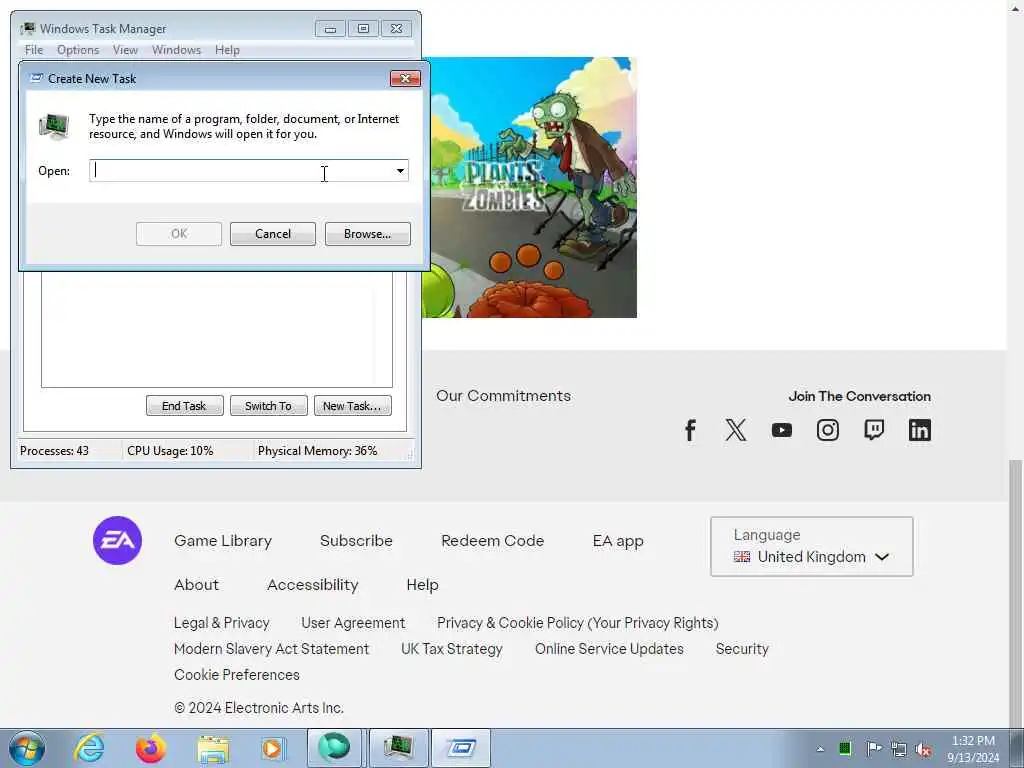Click the Processes: 43 status entry
Image resolution: width=1024 pixels, height=768 pixels.
pos(54,451)
